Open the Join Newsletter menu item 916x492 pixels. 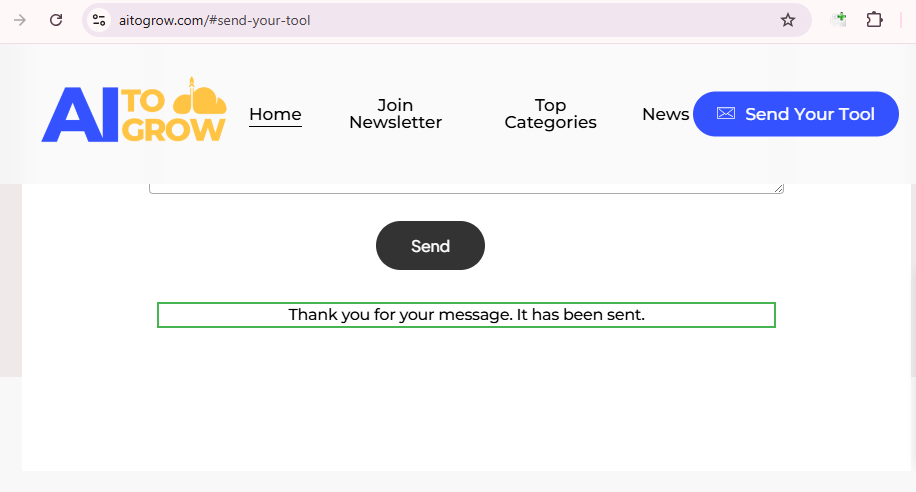pos(395,114)
